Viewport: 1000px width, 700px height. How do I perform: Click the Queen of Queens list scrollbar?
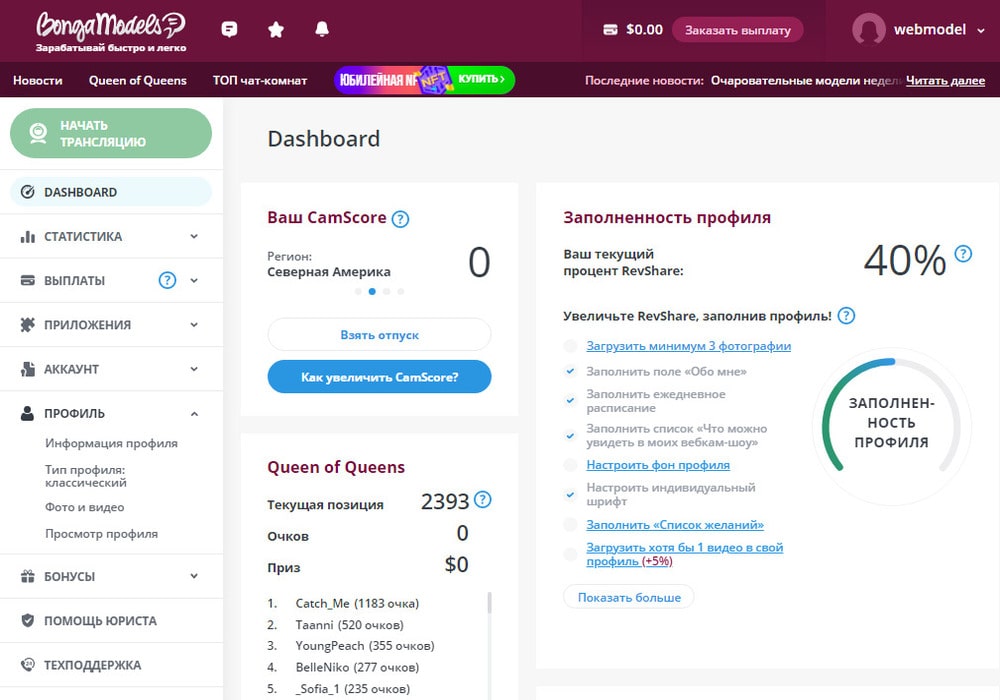coord(489,602)
